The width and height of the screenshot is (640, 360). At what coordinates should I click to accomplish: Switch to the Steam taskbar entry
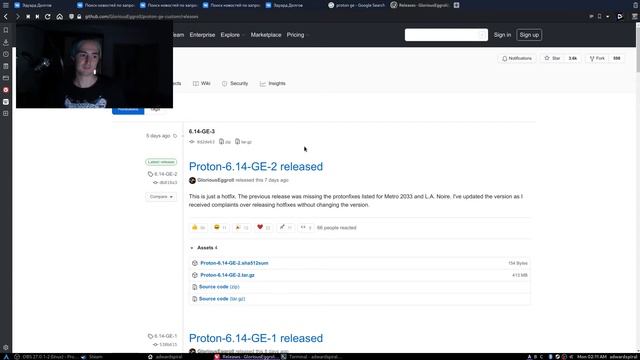click(x=92, y=357)
